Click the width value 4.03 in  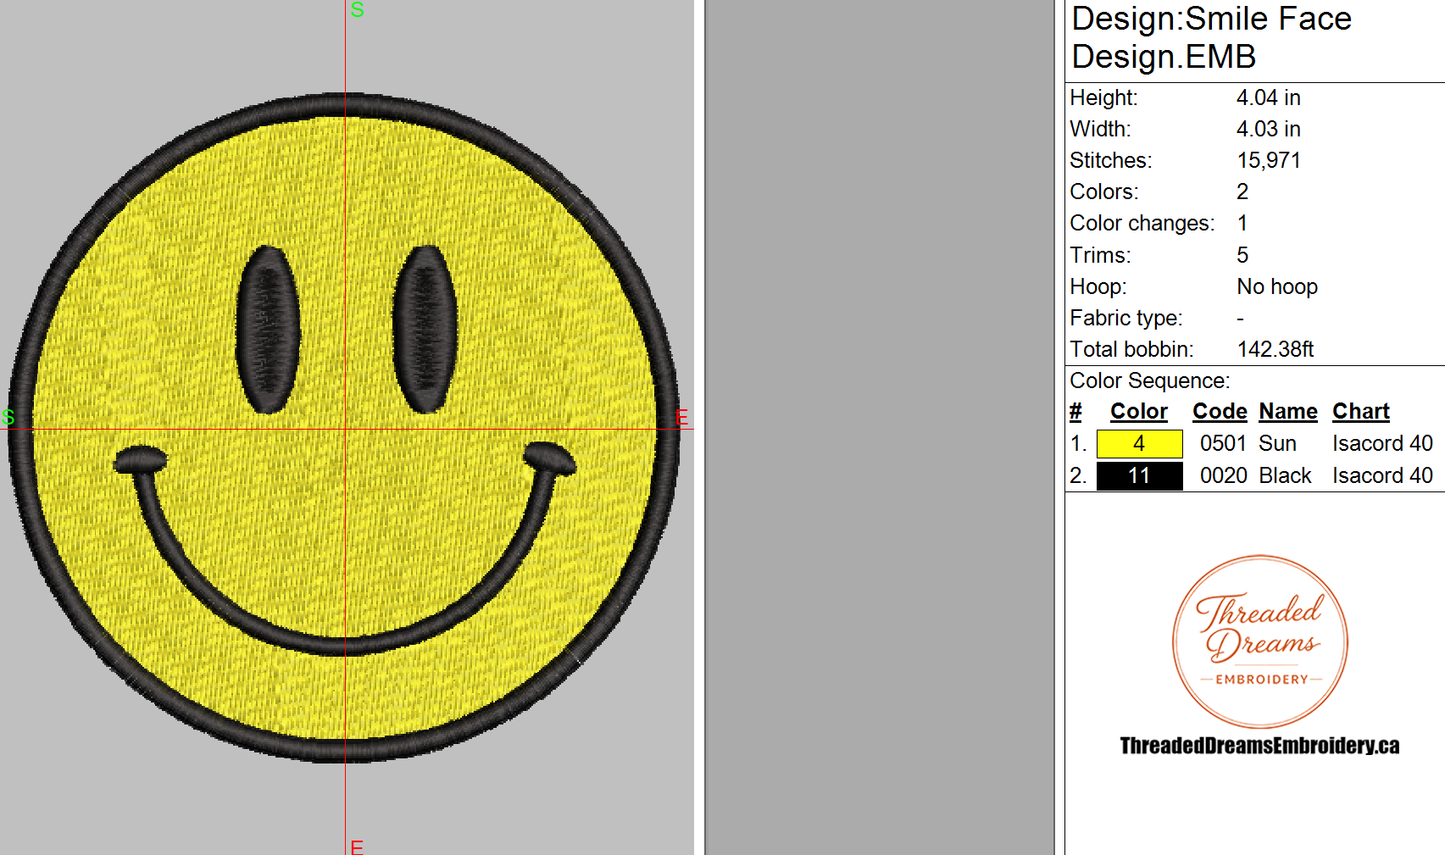click(1268, 129)
